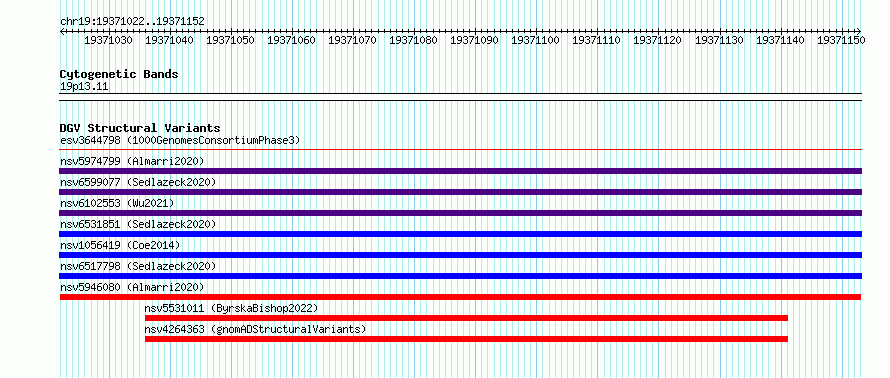Click ruler position 19371060

291,40
